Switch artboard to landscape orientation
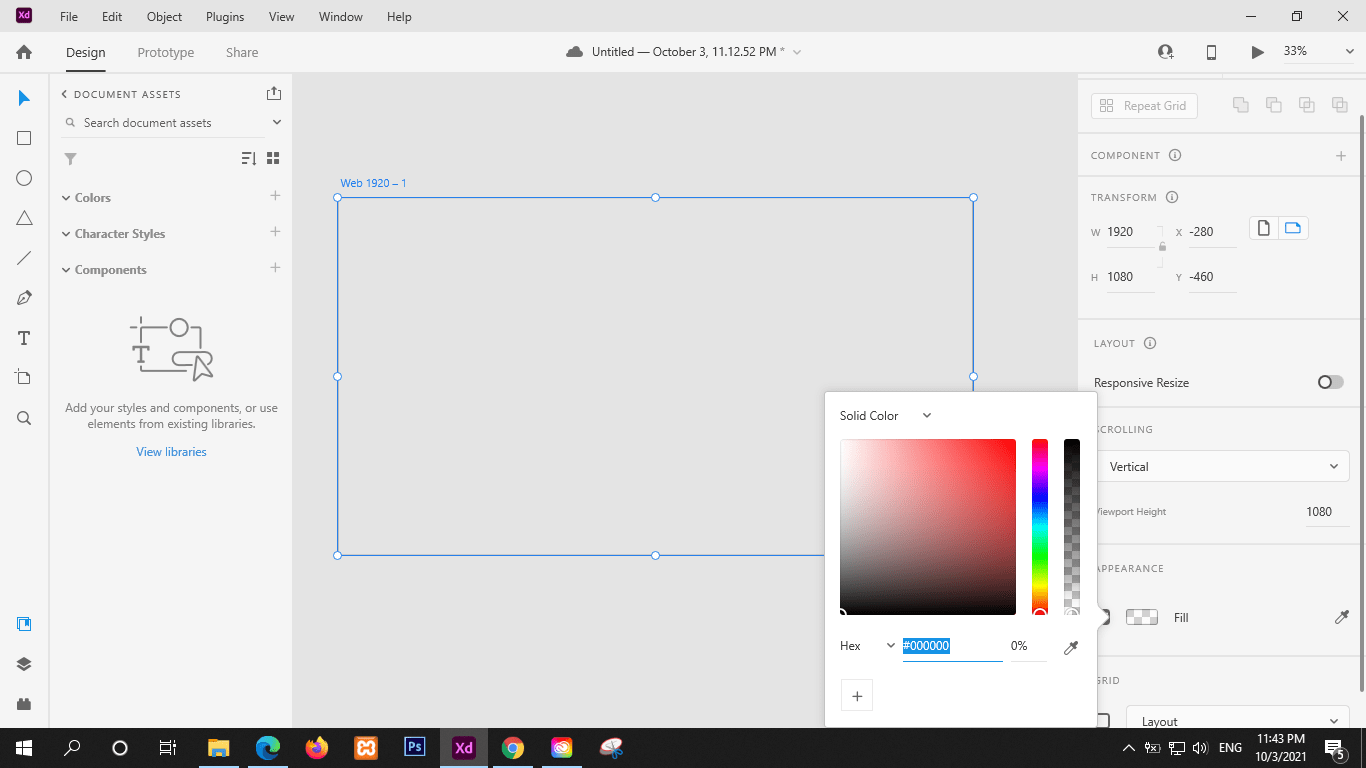1366x768 pixels. tap(1291, 227)
